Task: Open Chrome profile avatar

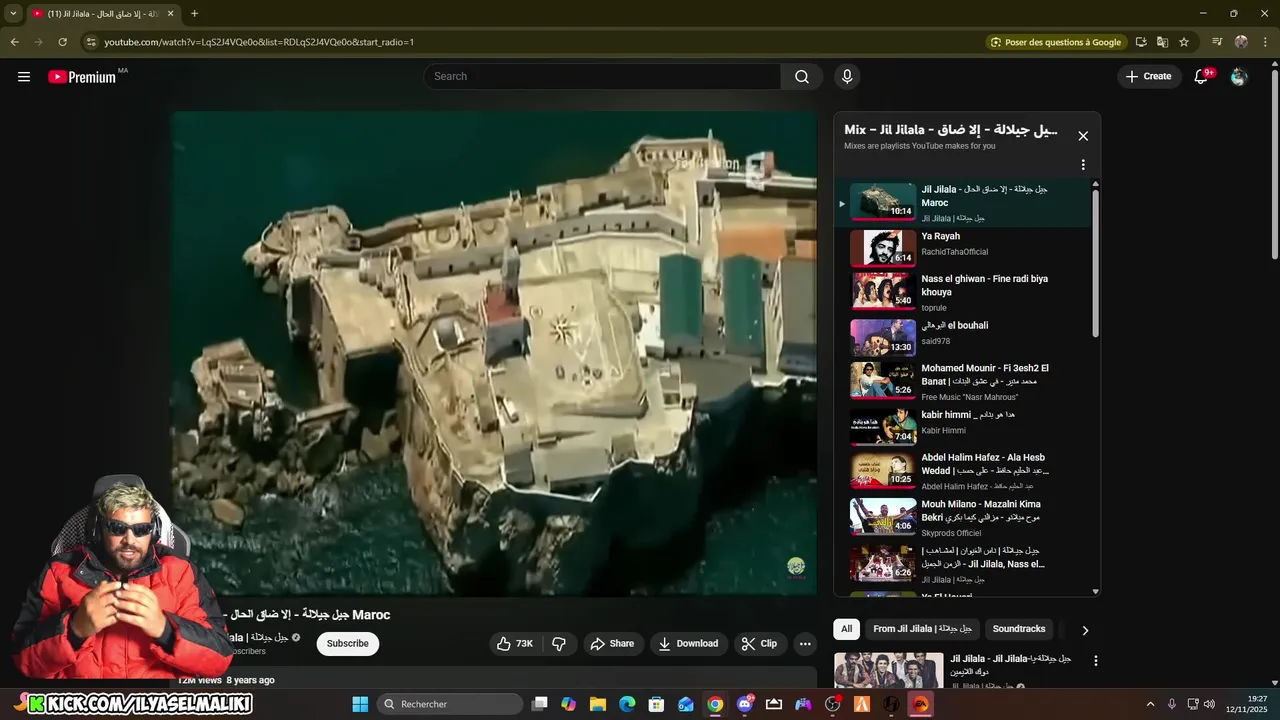Action: 1241,42
